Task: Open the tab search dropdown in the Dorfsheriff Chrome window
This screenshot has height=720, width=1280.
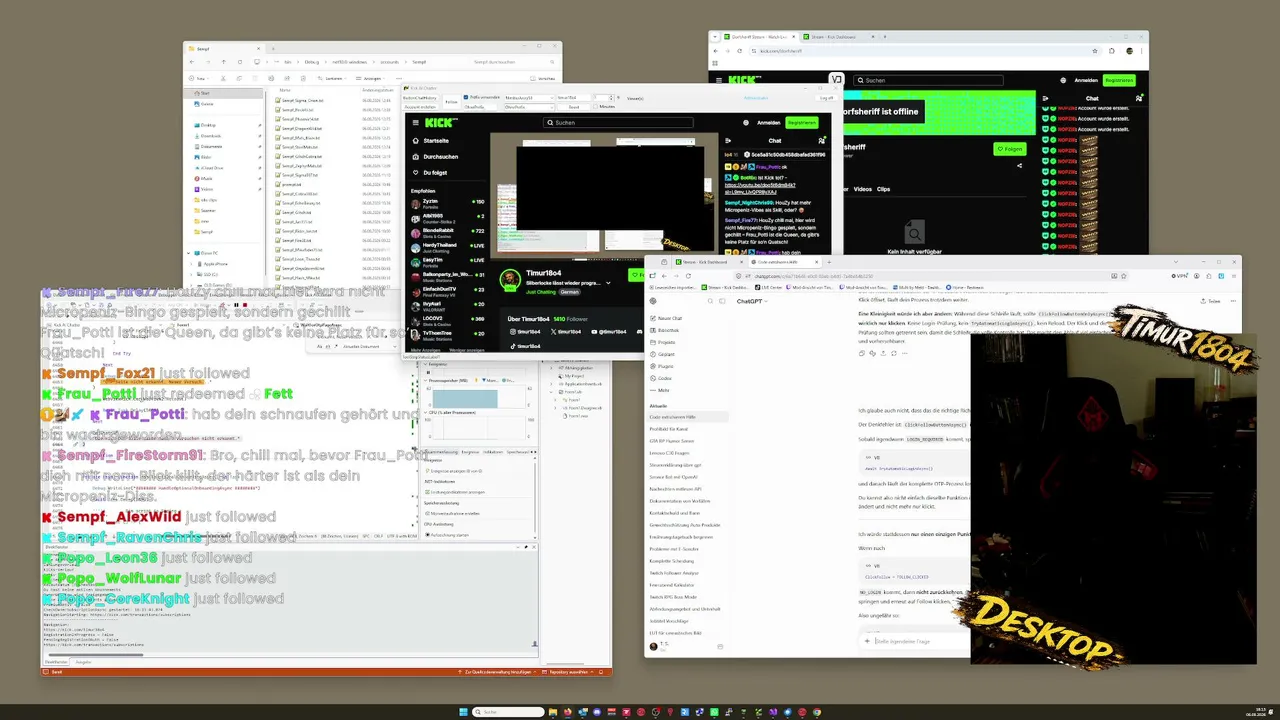Action: coord(715,36)
